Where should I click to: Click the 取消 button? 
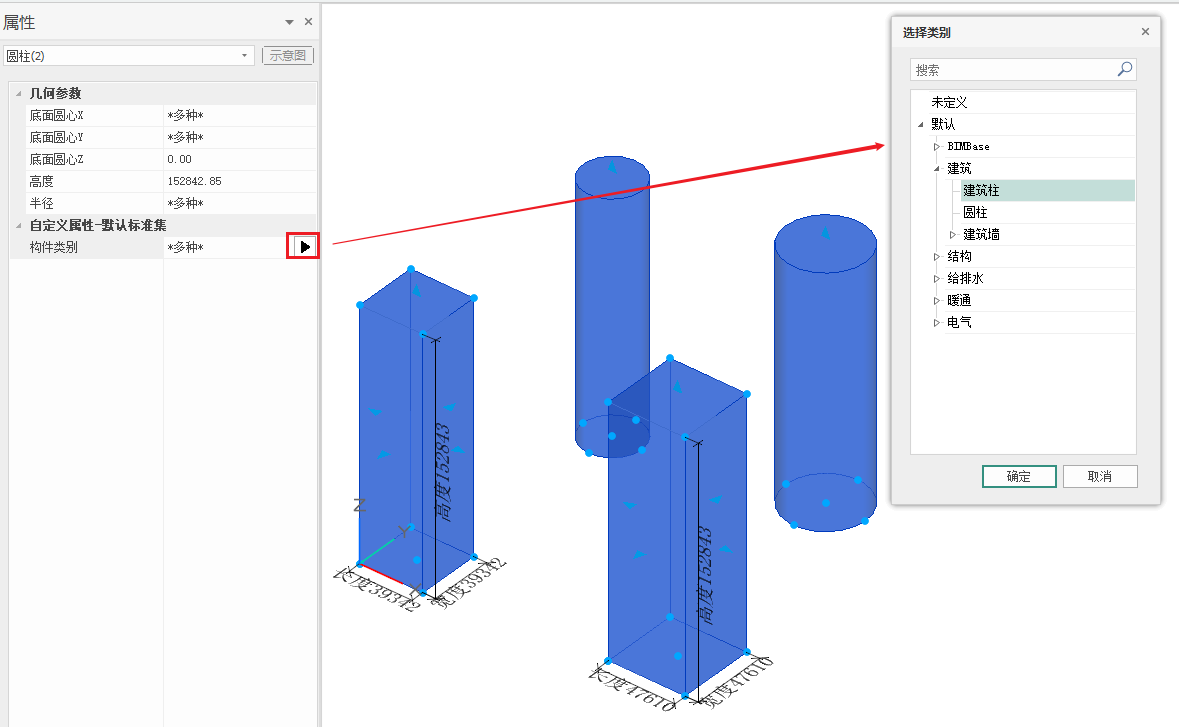[1099, 477]
